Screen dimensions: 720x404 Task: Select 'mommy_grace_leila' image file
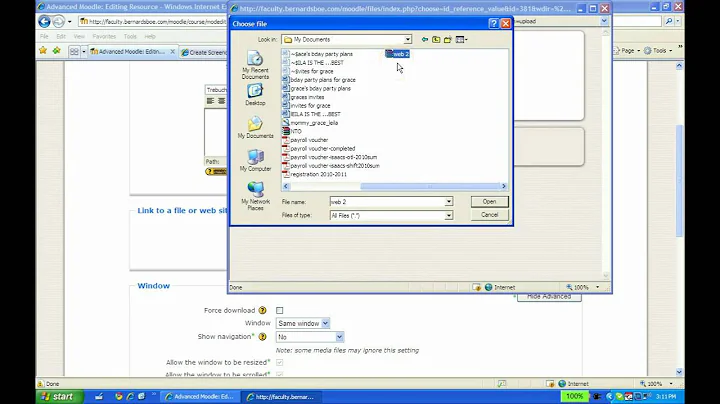(310, 123)
